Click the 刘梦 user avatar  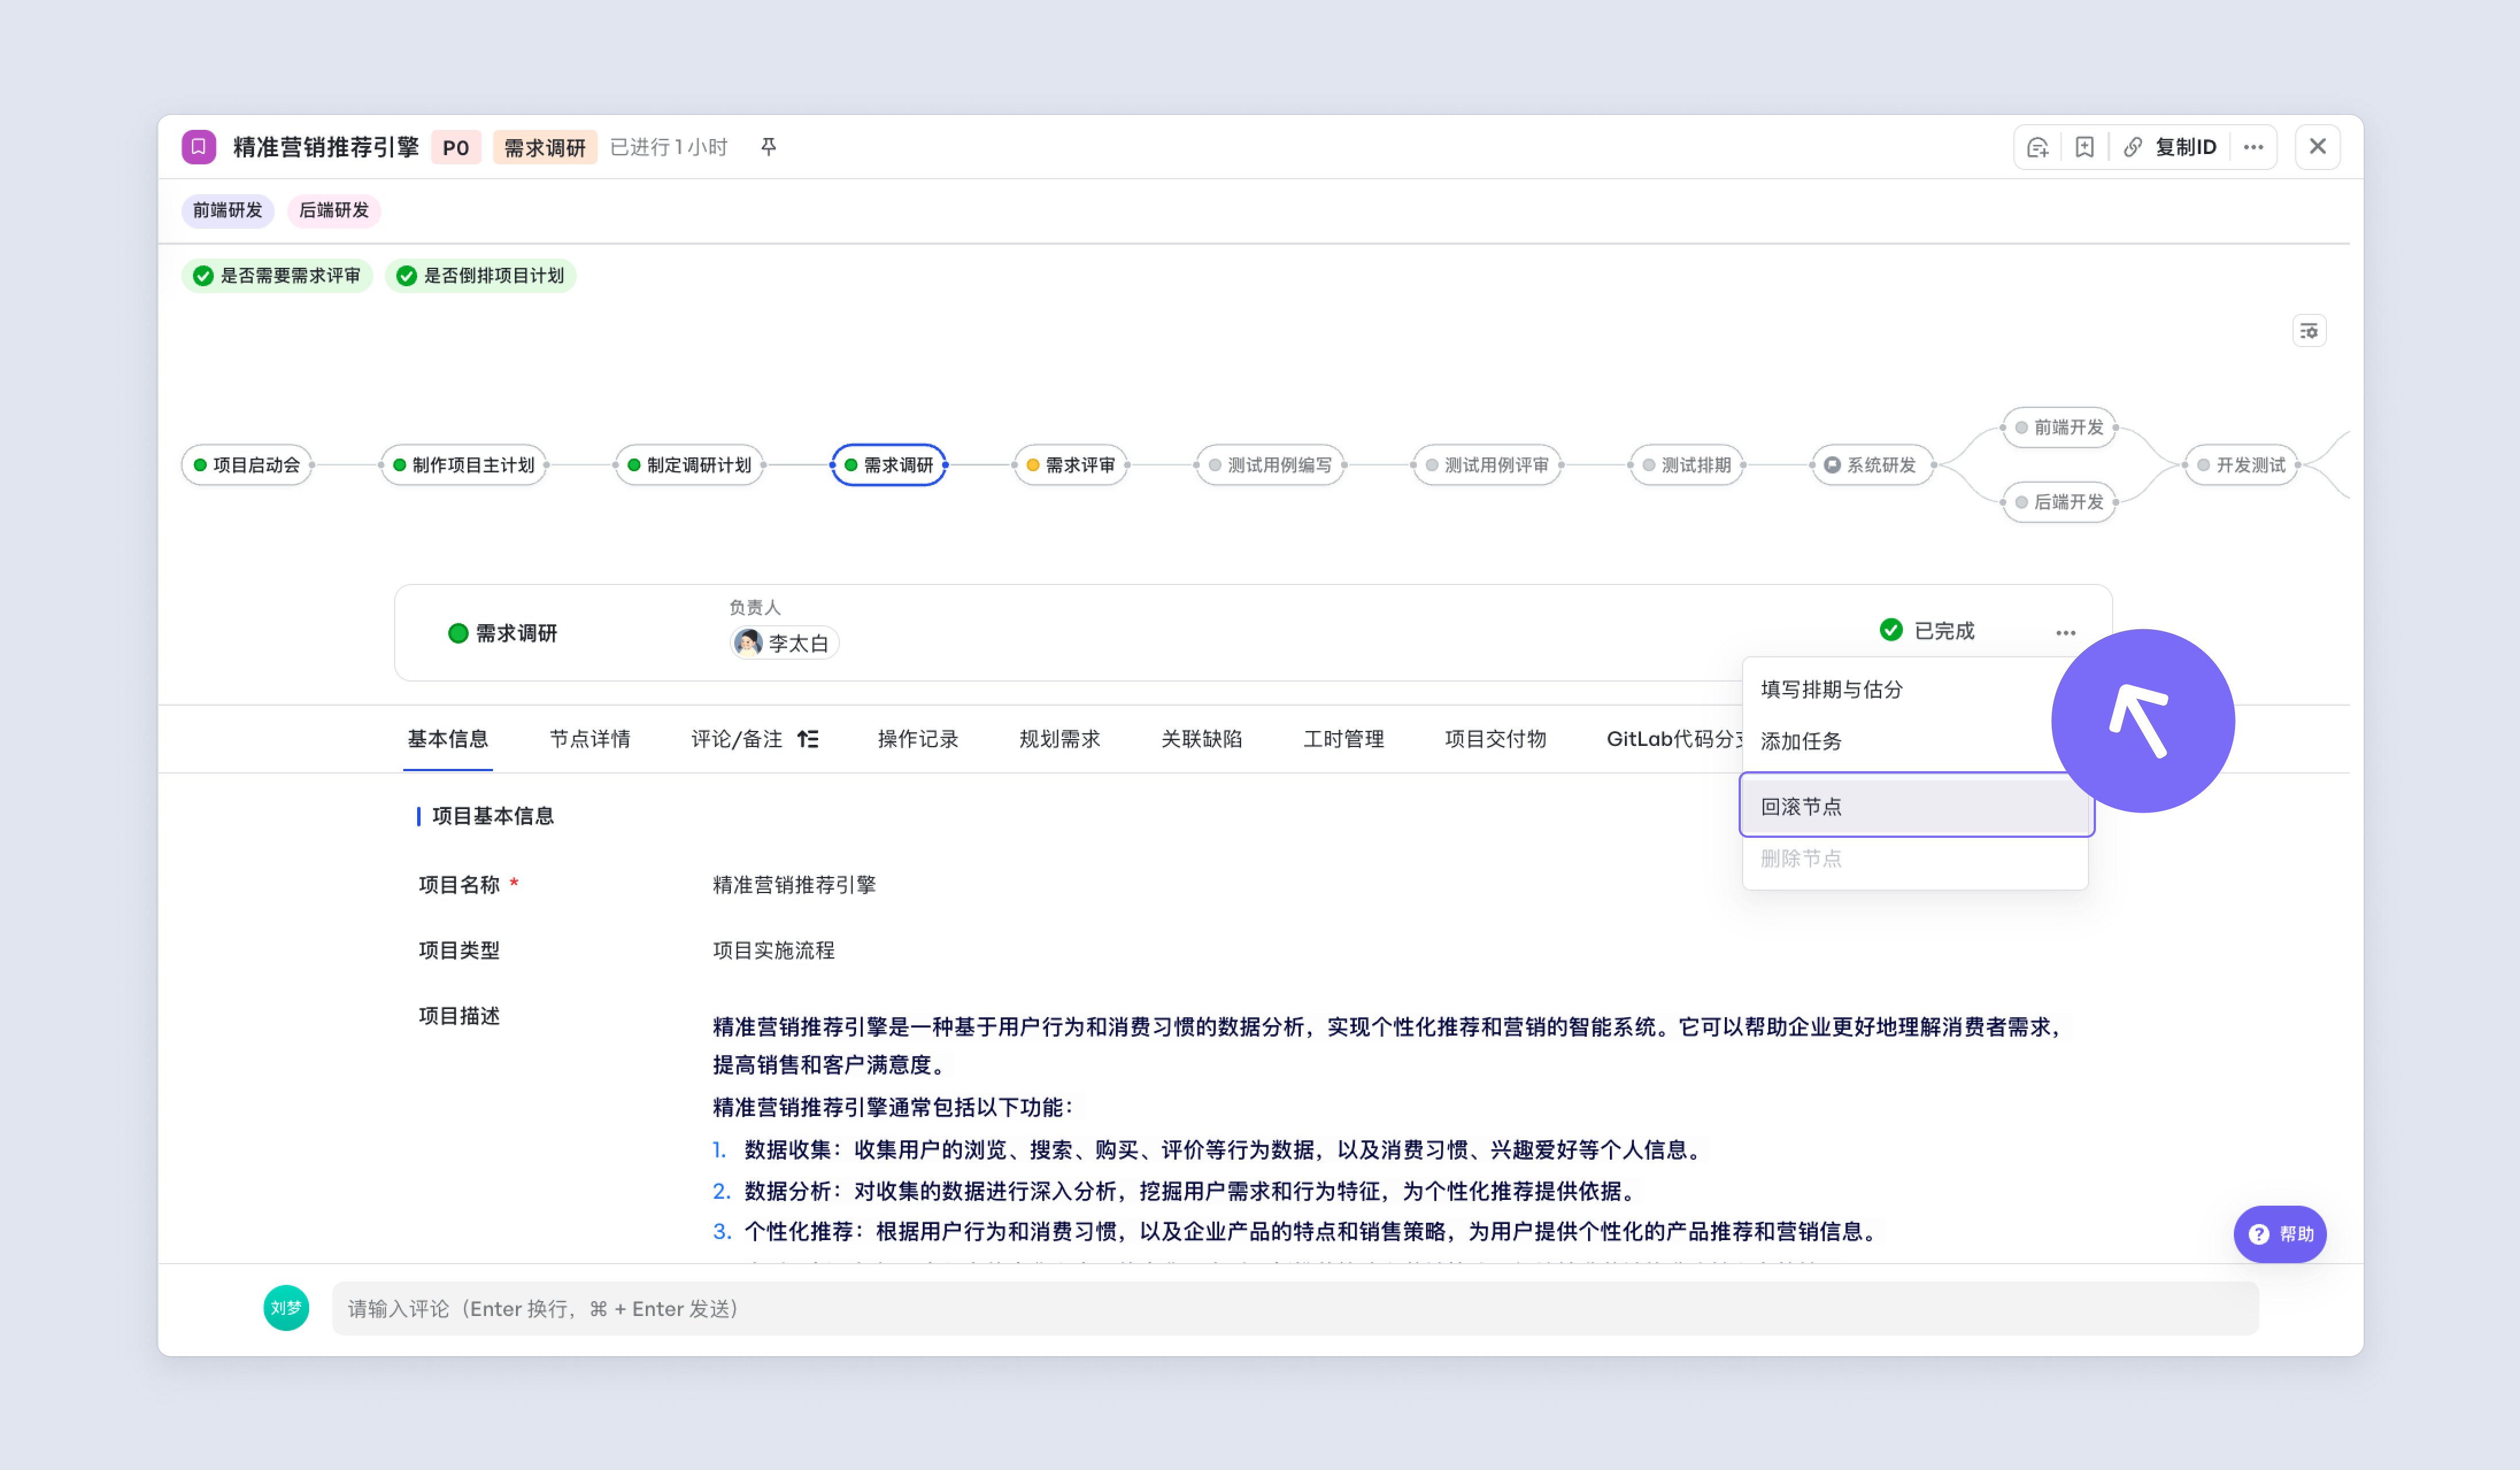(286, 1308)
